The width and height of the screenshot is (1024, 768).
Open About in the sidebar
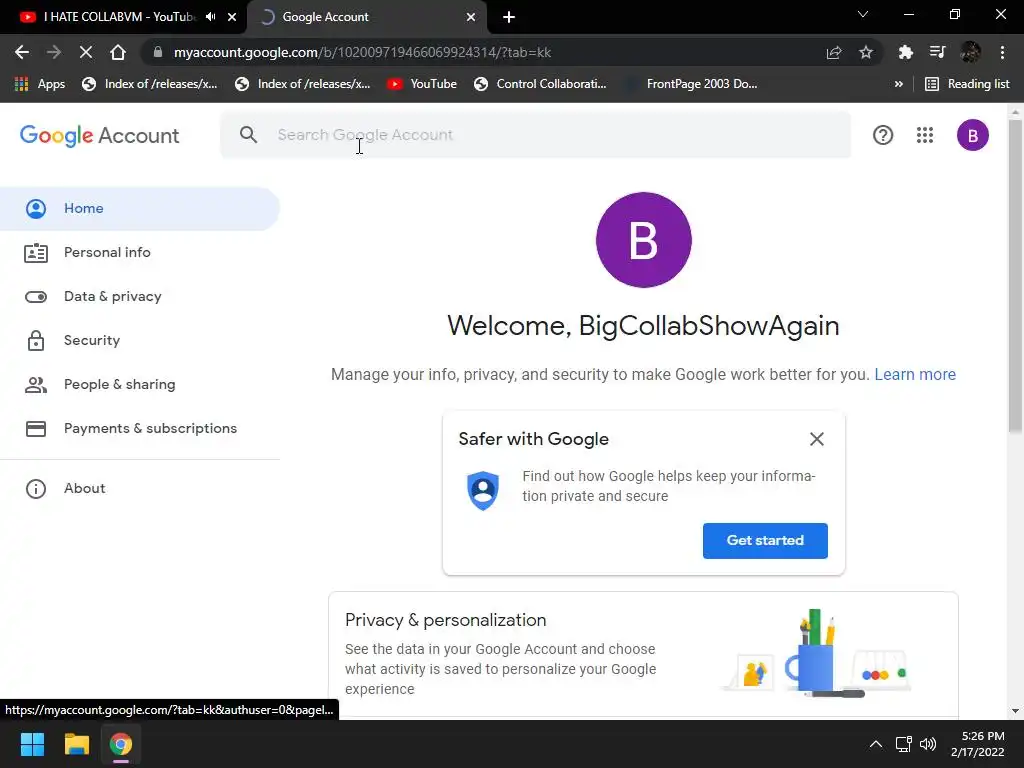click(x=140, y=488)
